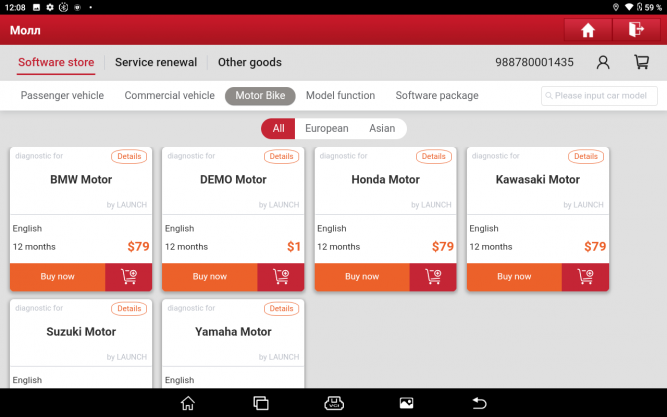Open Details for Suzuki Motor
Viewport: 667px width, 417px height.
[x=129, y=309]
